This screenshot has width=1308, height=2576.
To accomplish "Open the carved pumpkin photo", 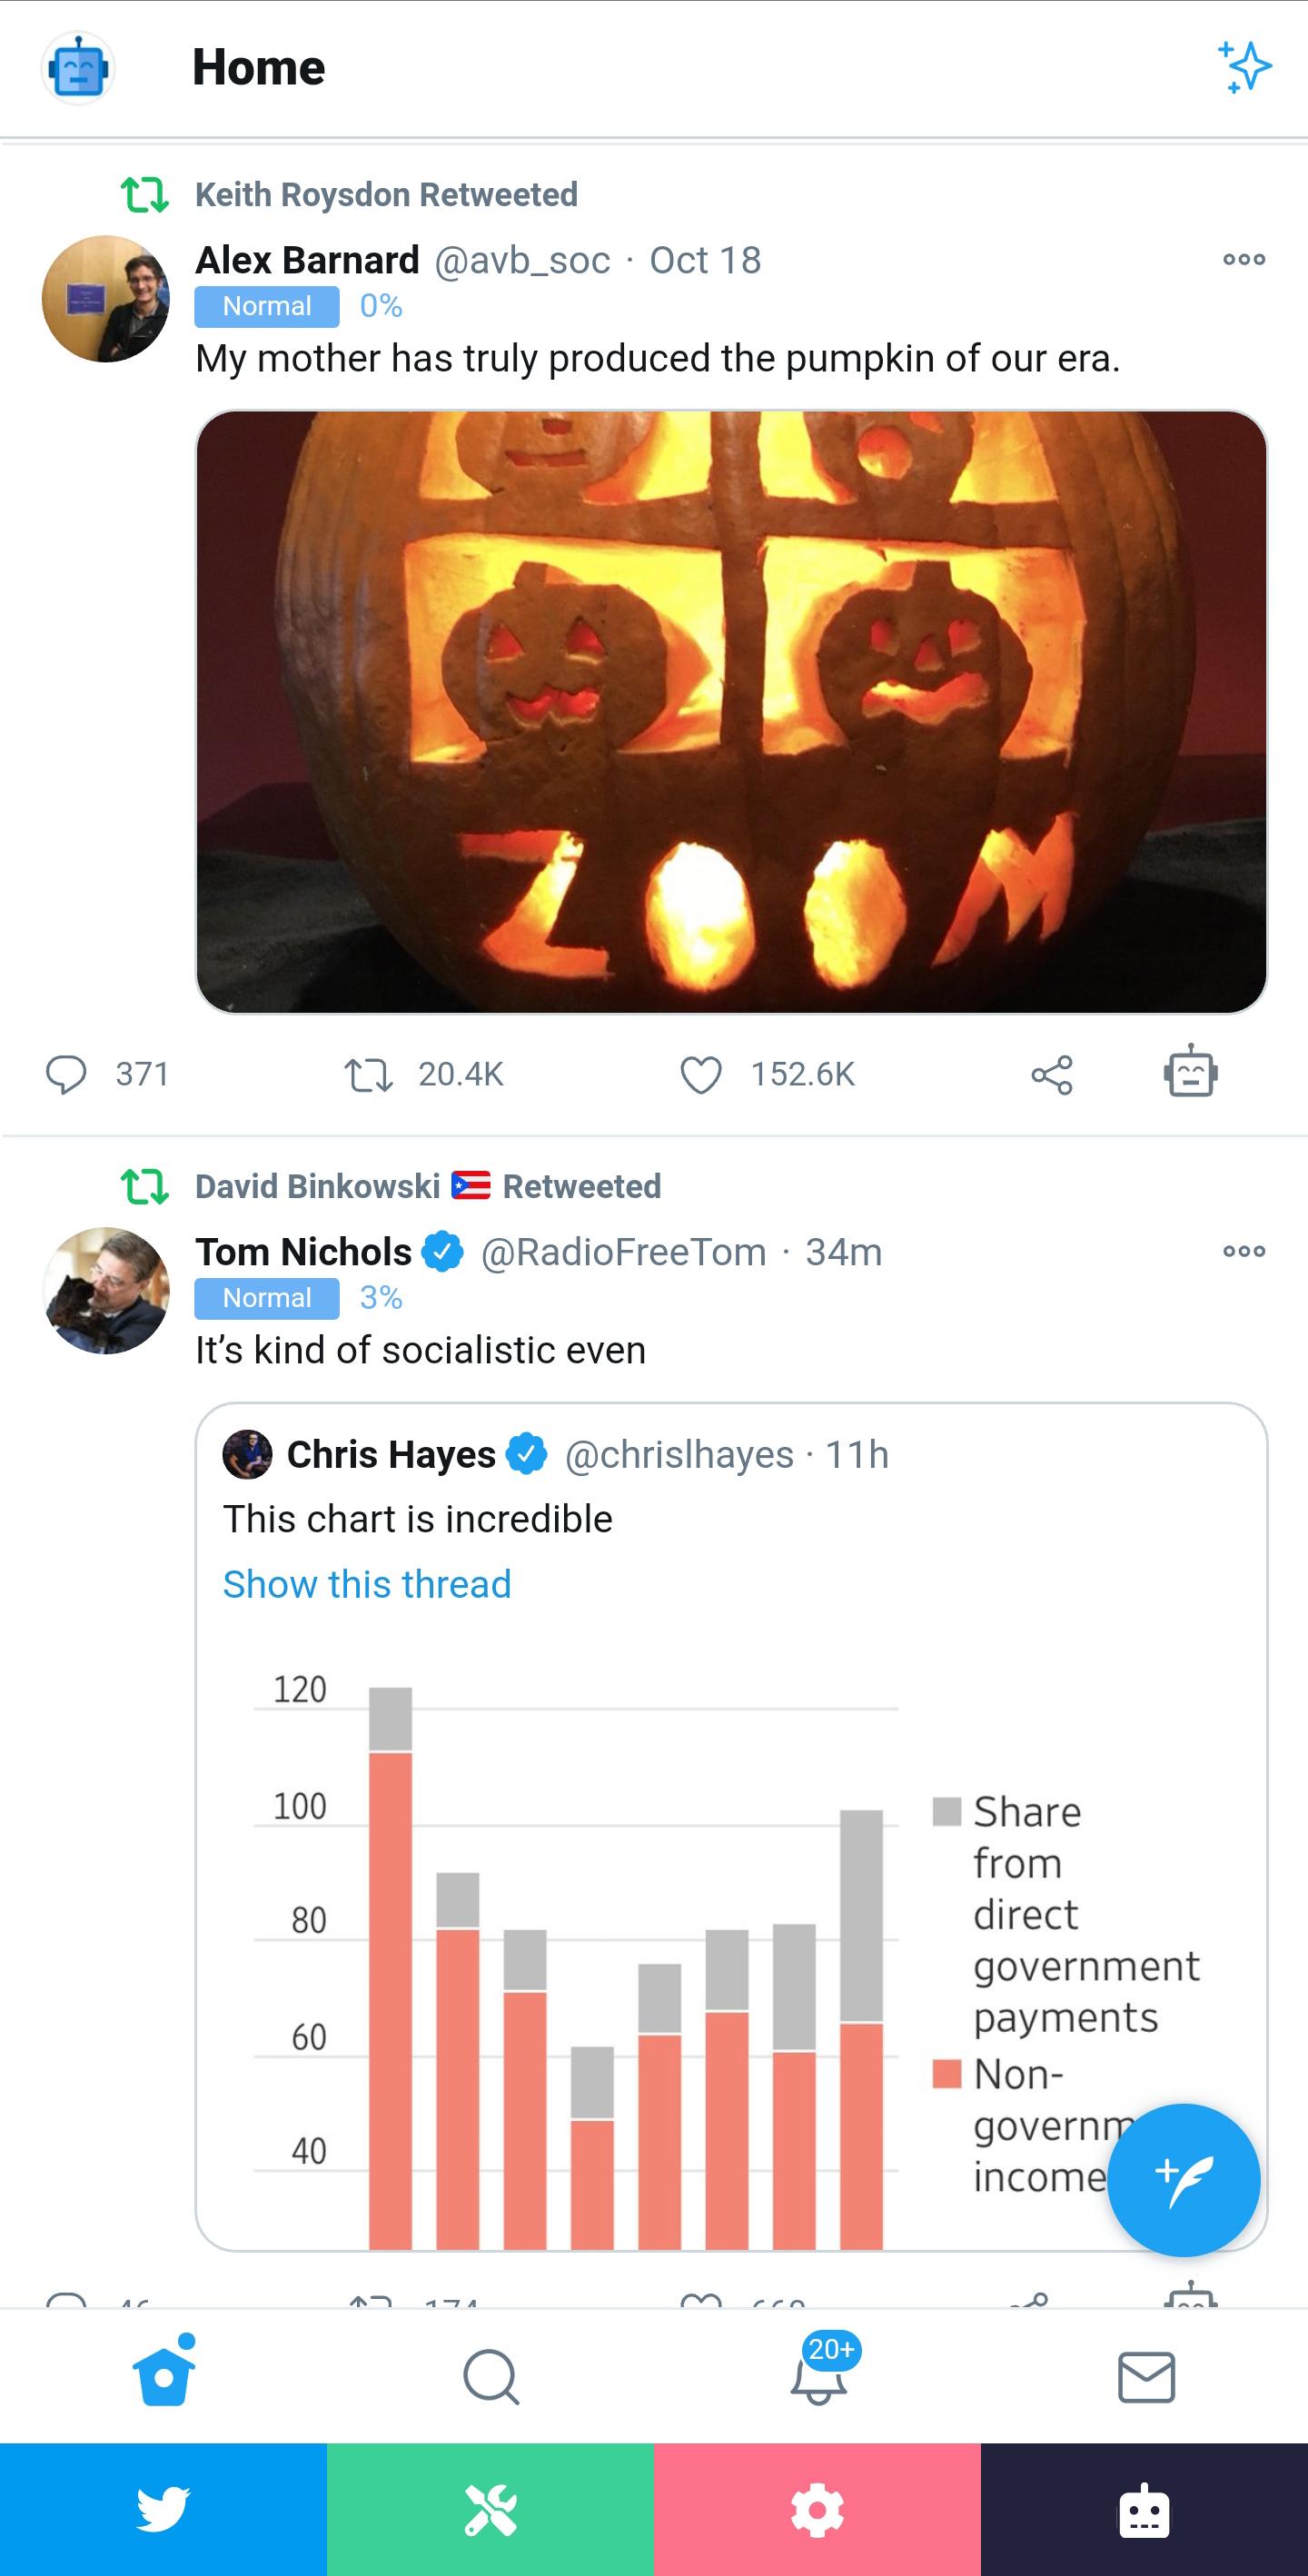I will (731, 712).
